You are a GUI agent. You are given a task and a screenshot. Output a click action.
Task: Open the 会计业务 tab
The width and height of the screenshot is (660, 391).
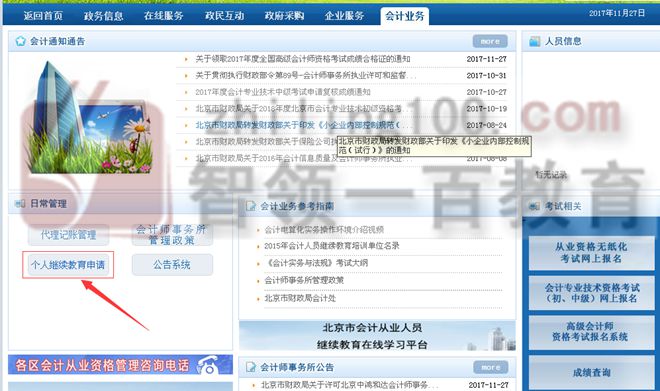pos(405,16)
